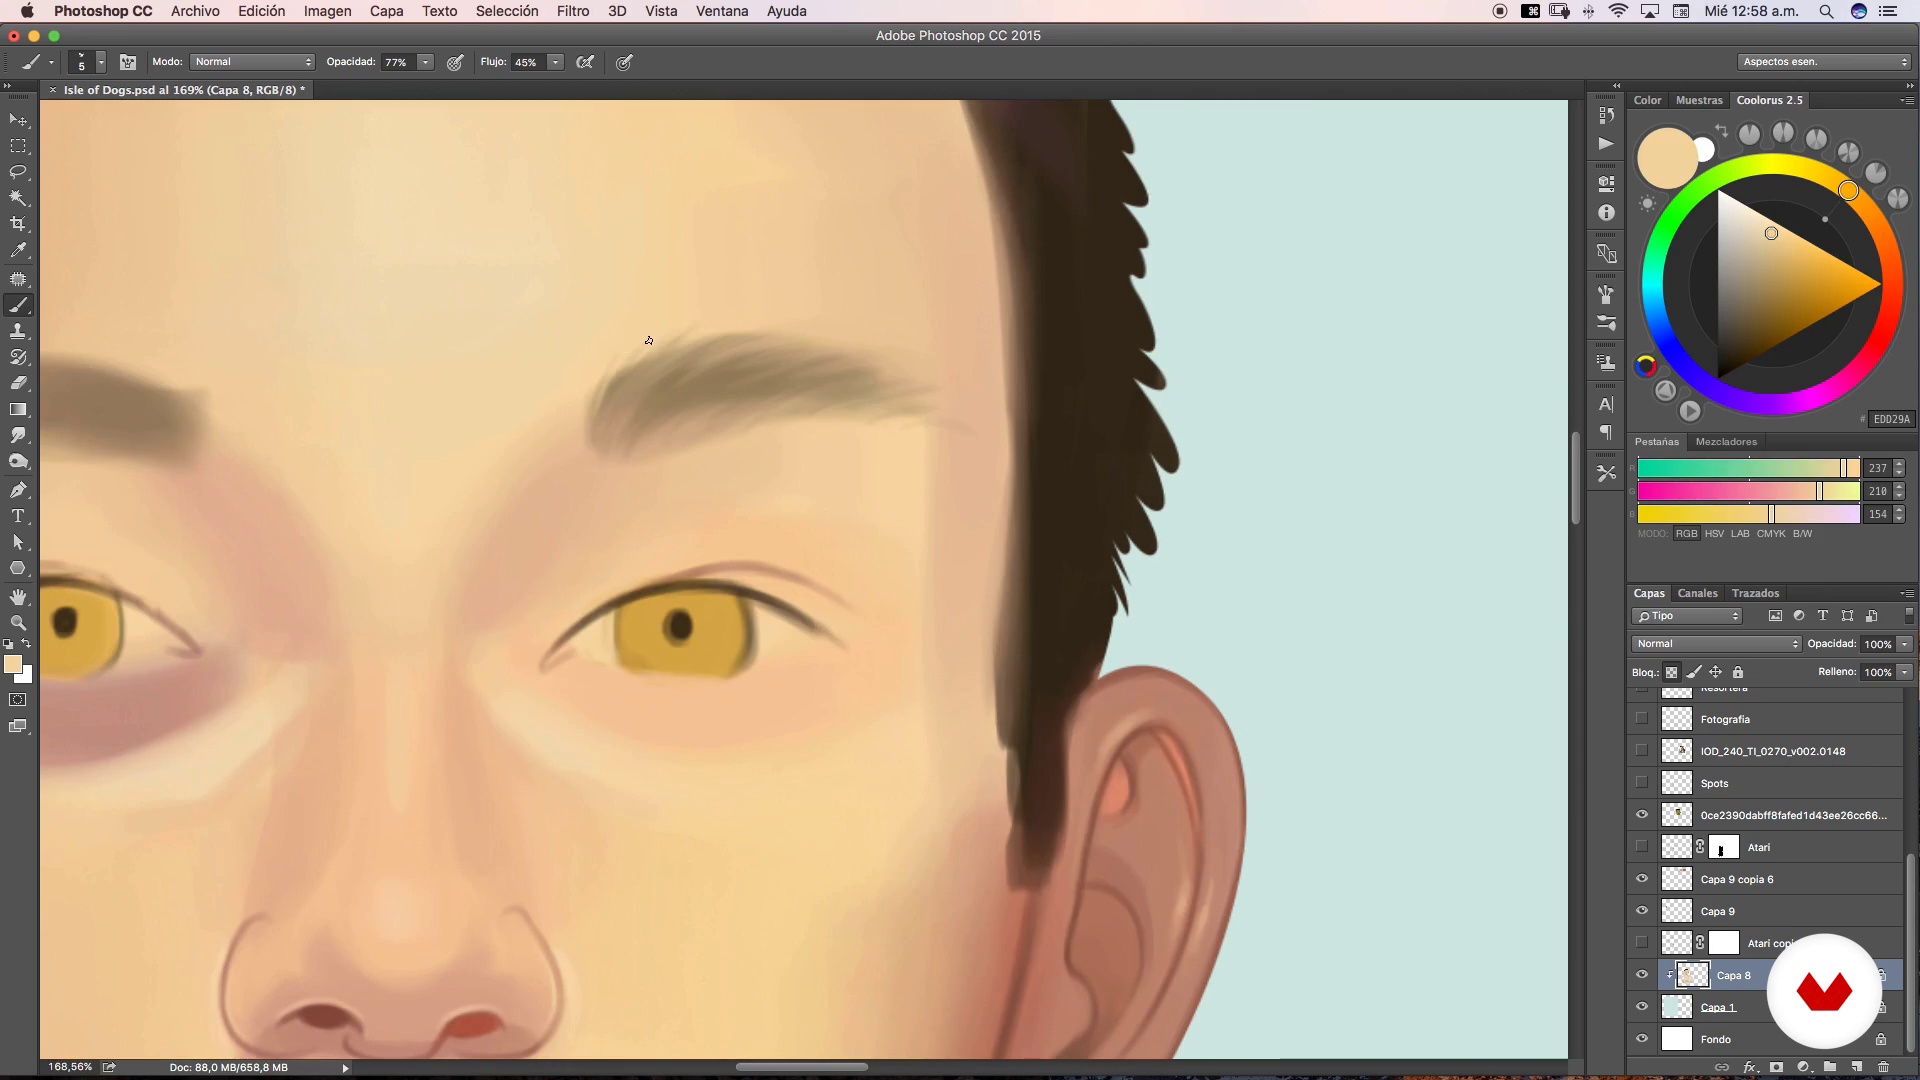Hide the Capa 9 copia 6 layer

coord(1642,879)
